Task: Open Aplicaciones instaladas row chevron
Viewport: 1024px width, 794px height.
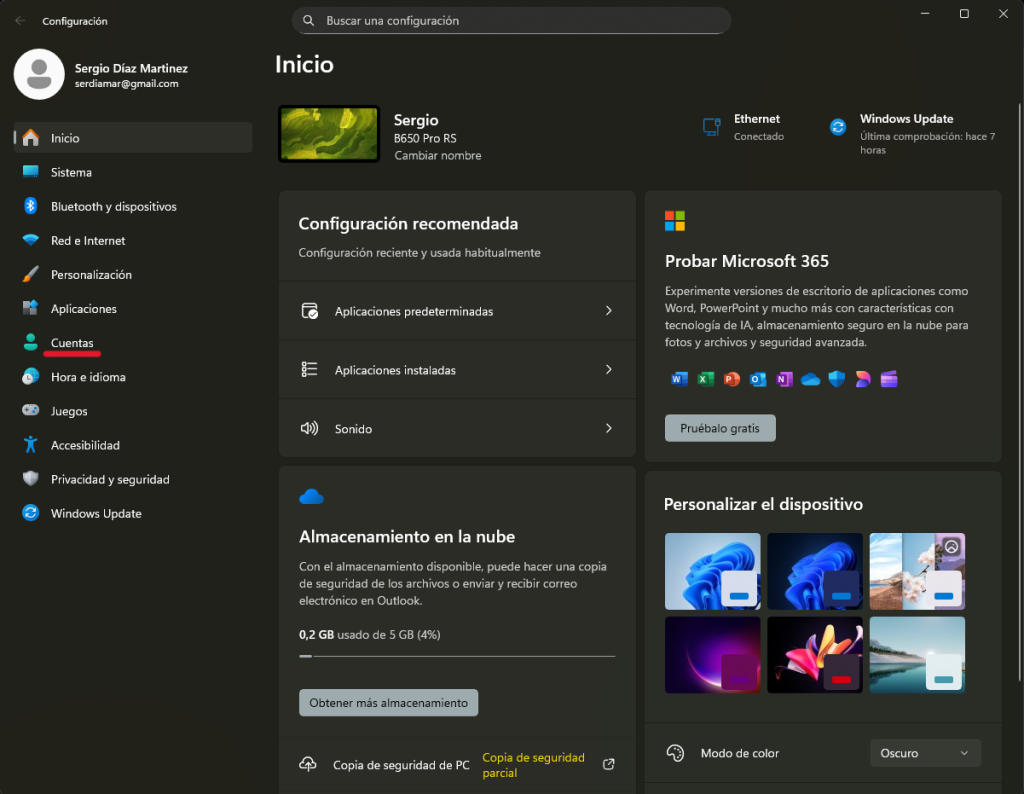Action: pyautogui.click(x=608, y=370)
